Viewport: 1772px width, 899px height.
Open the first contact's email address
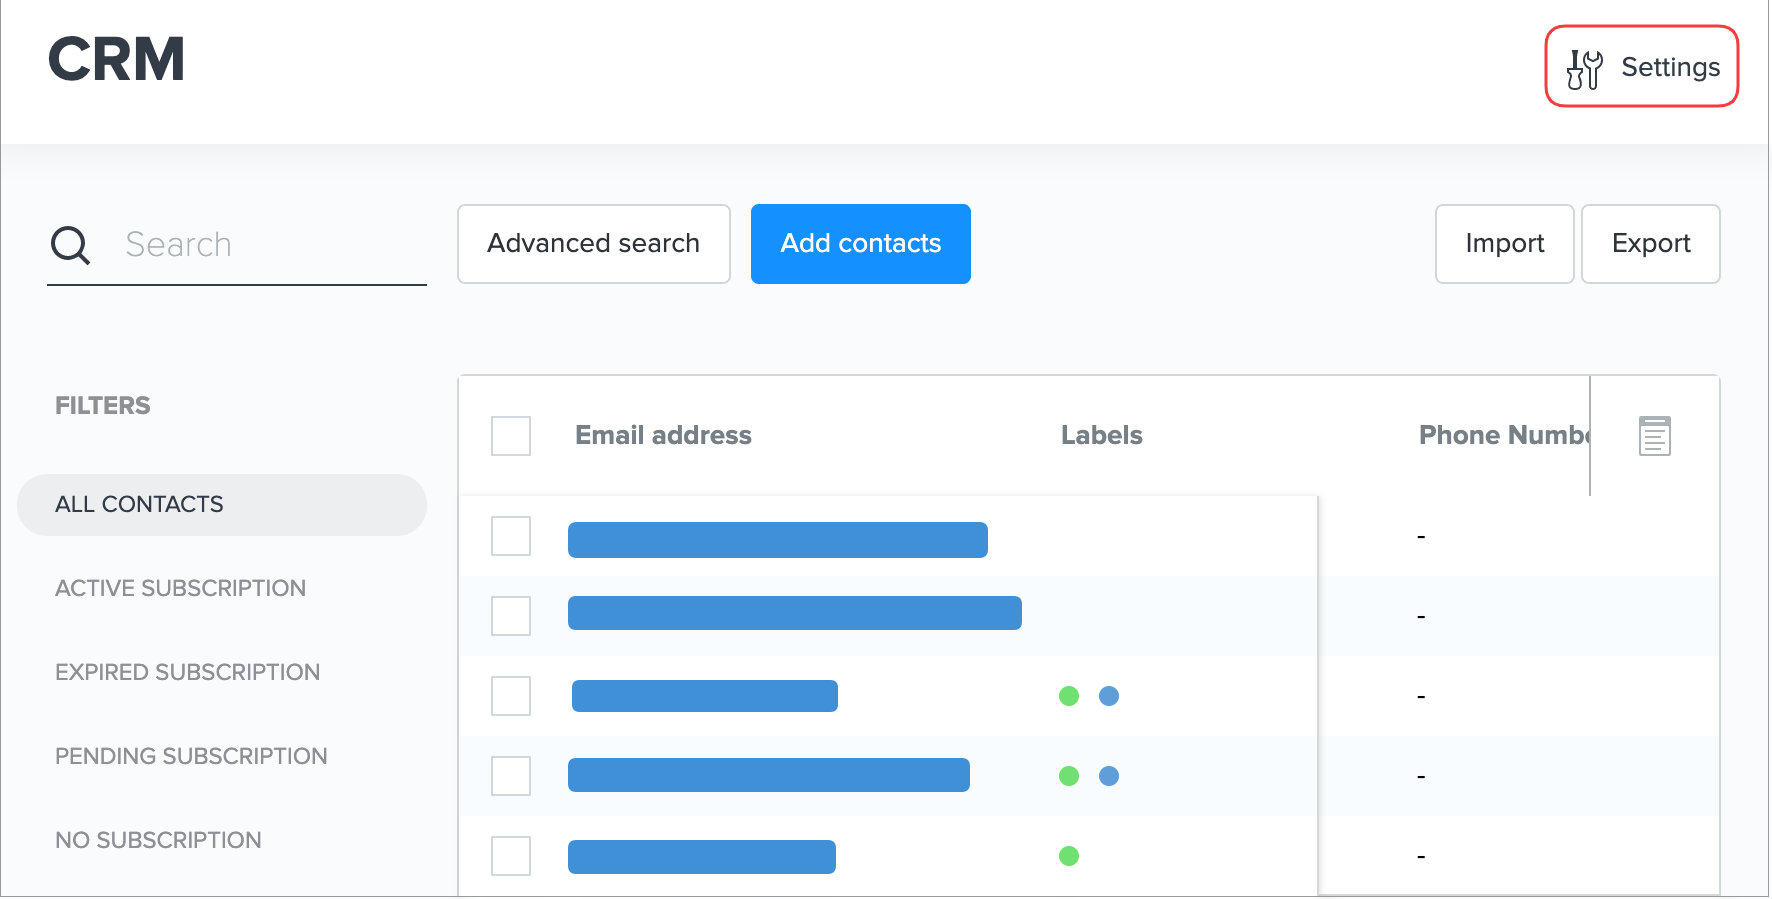coord(777,540)
